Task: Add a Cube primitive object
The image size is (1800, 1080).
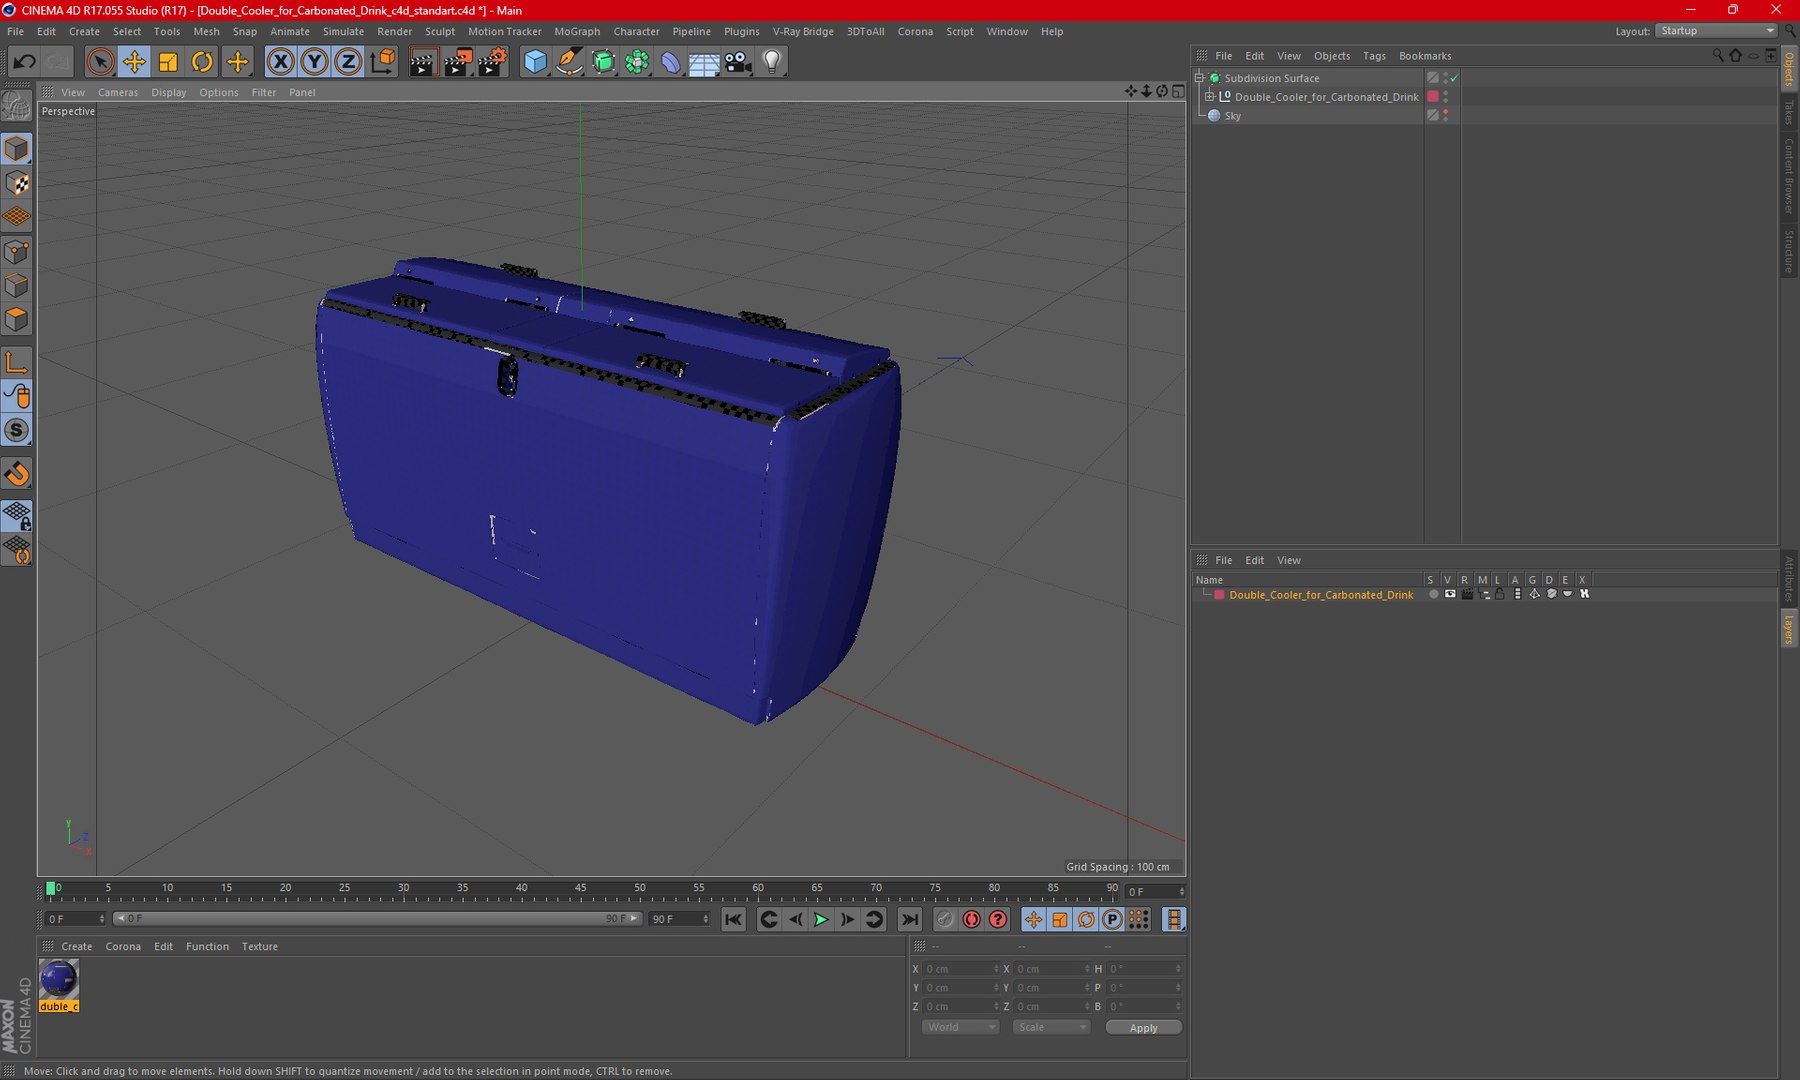Action: click(536, 62)
